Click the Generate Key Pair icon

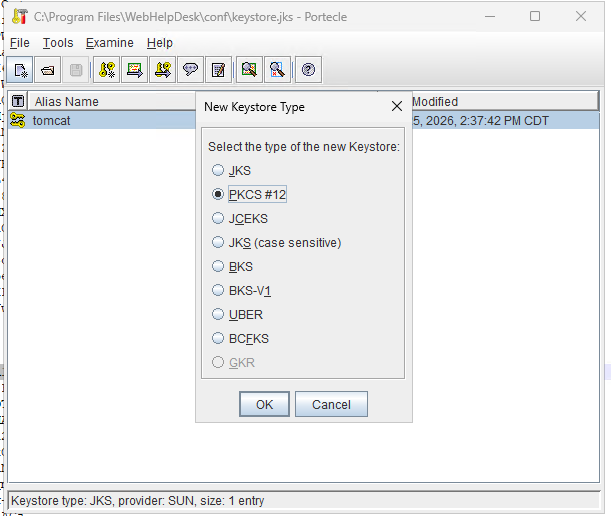pyautogui.click(x=106, y=70)
